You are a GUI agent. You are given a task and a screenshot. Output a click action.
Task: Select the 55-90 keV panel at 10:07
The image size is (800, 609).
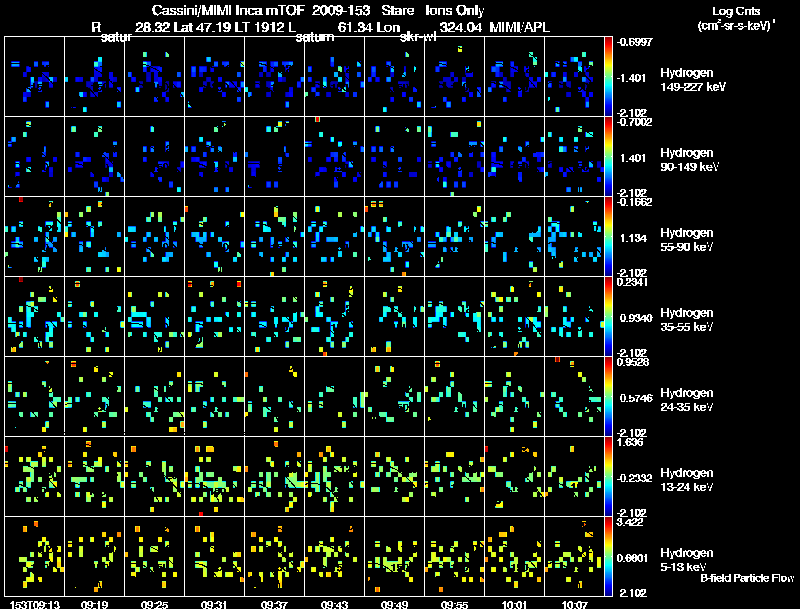click(574, 237)
